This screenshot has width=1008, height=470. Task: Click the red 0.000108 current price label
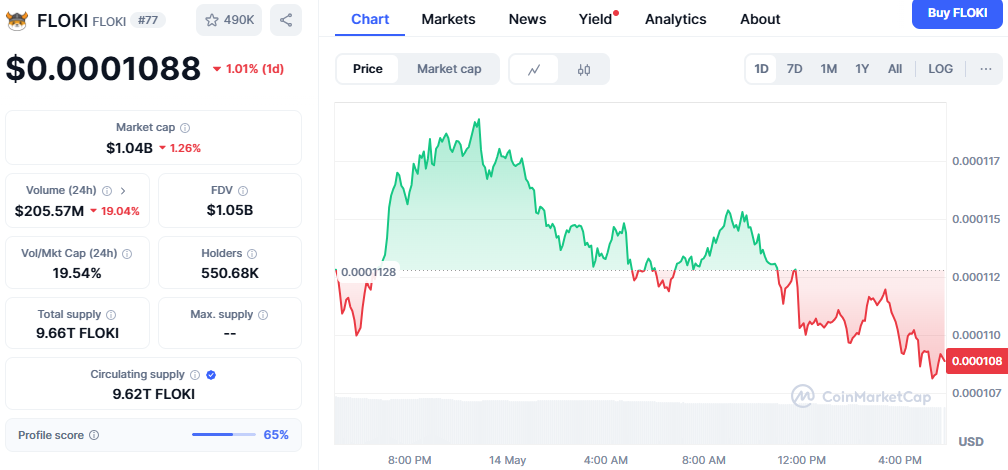977,361
